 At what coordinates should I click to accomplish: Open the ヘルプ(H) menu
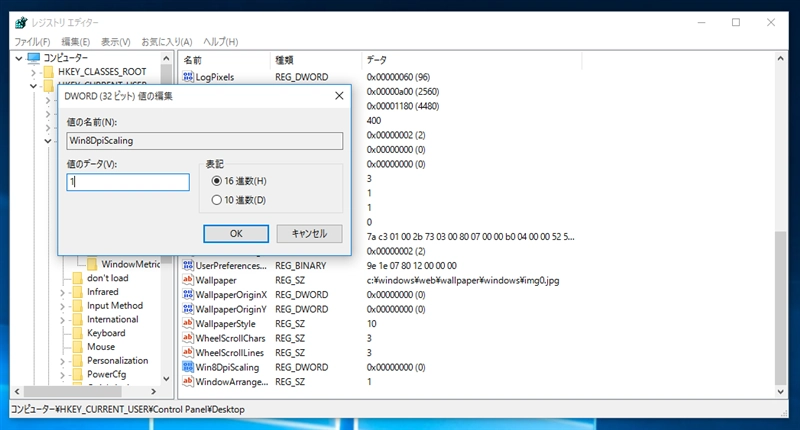(220, 42)
